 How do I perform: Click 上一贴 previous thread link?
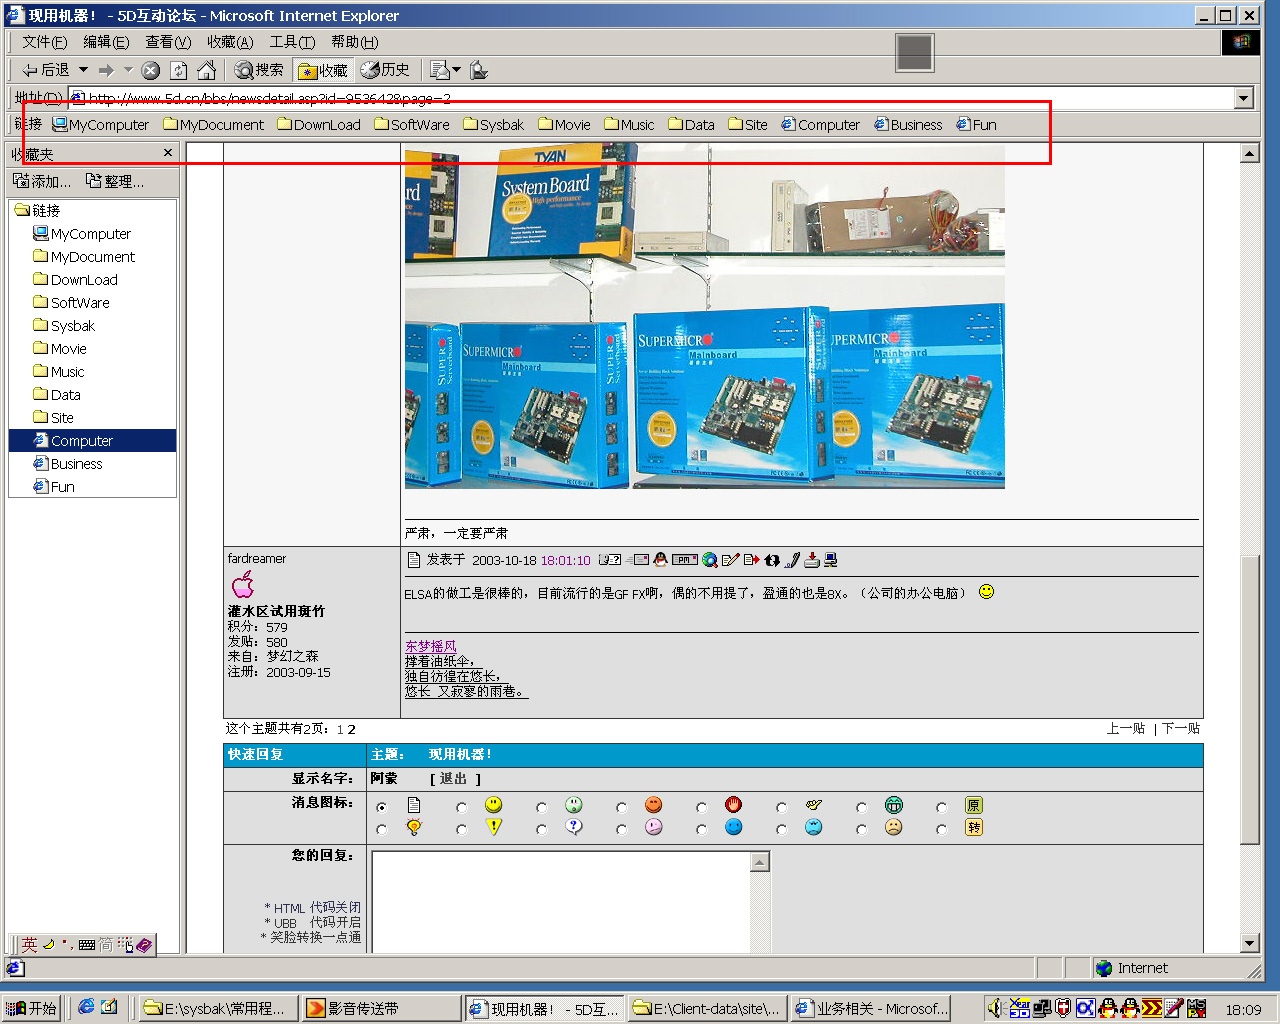click(x=1126, y=729)
